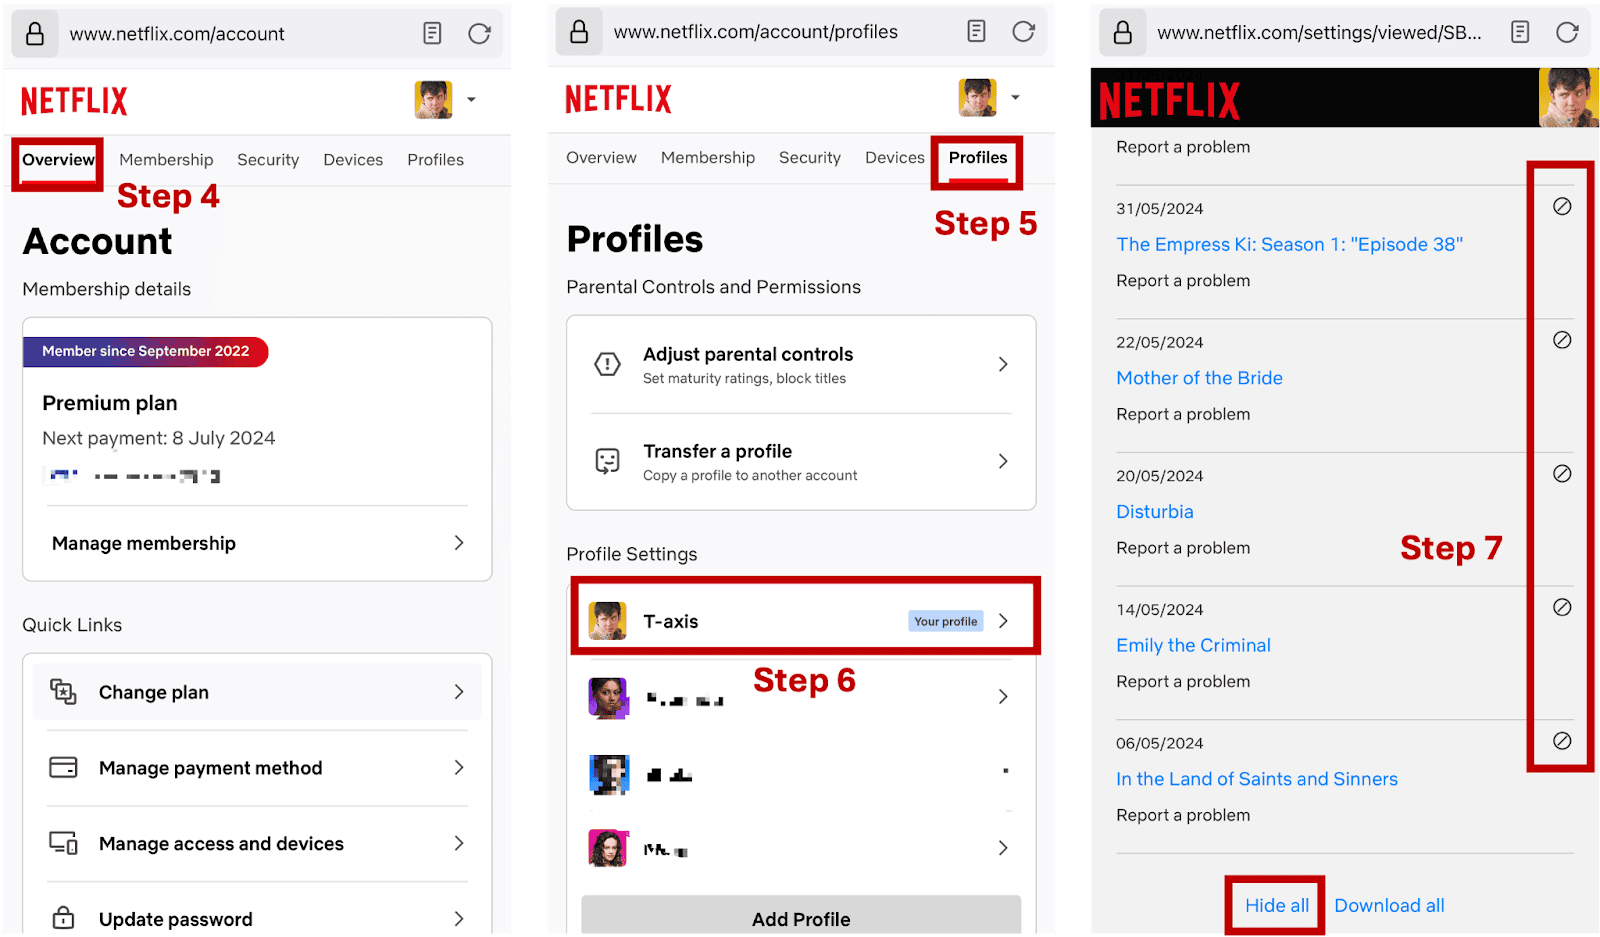This screenshot has height=937, width=1600.
Task: Click the Adjust parental controls hexagon icon
Action: [x=607, y=364]
